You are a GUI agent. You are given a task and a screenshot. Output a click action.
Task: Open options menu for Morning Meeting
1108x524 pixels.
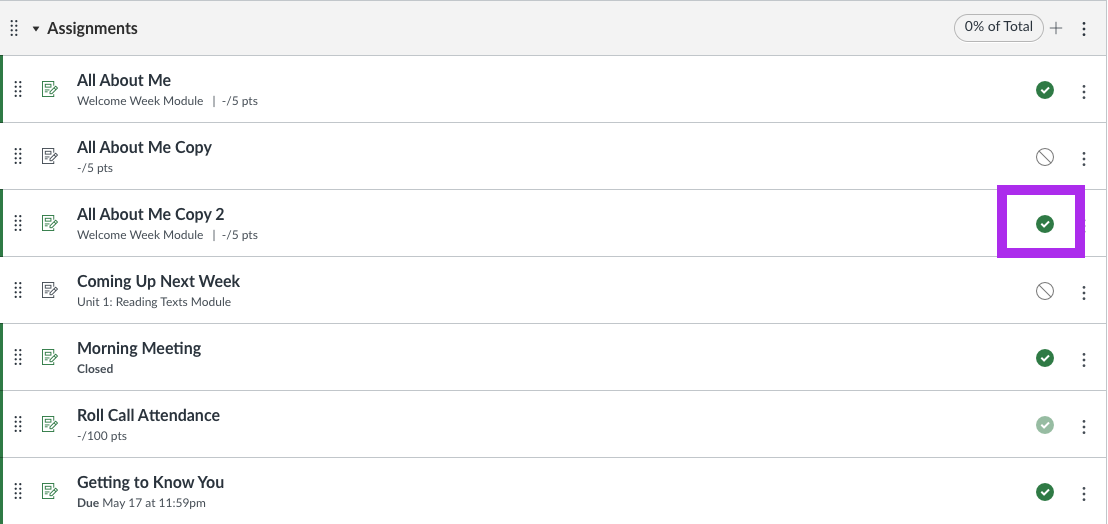(x=1084, y=359)
